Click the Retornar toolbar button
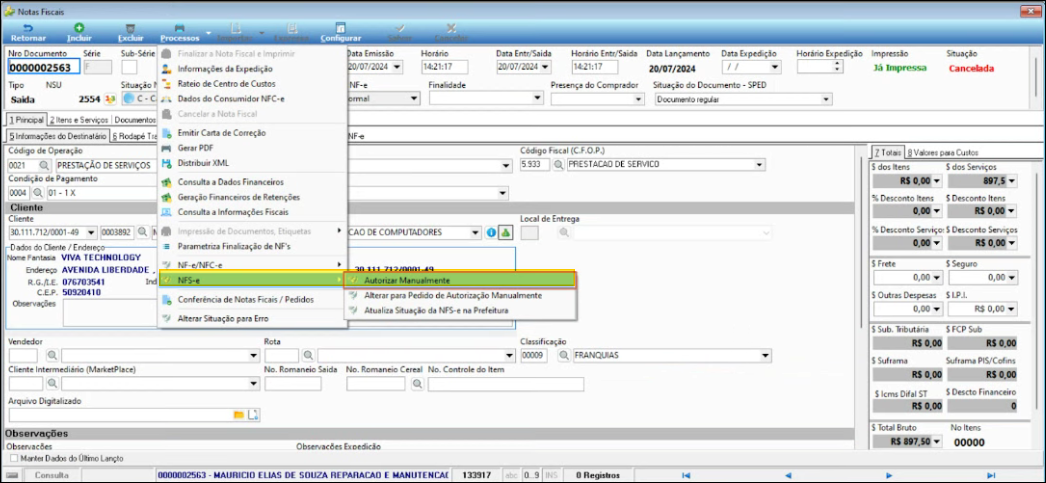Image resolution: width=1046 pixels, height=483 pixels. pos(28,33)
